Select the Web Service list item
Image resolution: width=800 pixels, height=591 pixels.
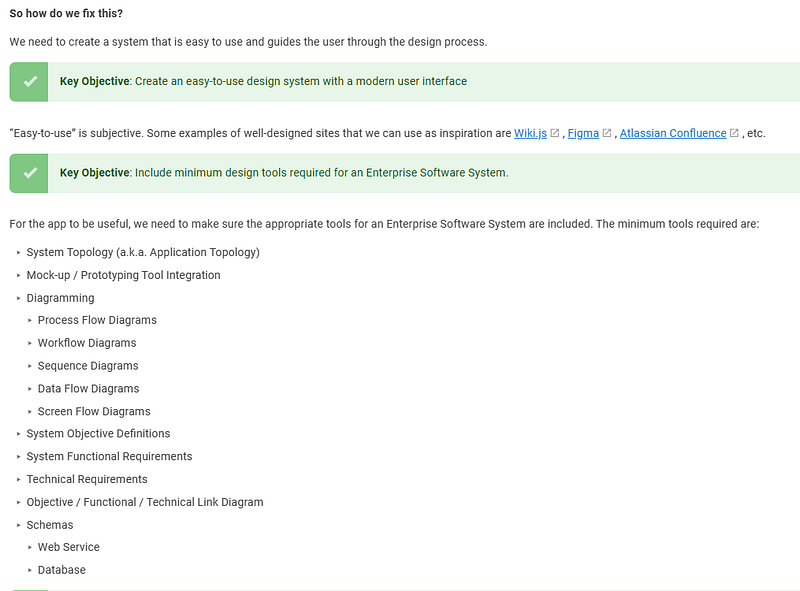click(x=68, y=547)
